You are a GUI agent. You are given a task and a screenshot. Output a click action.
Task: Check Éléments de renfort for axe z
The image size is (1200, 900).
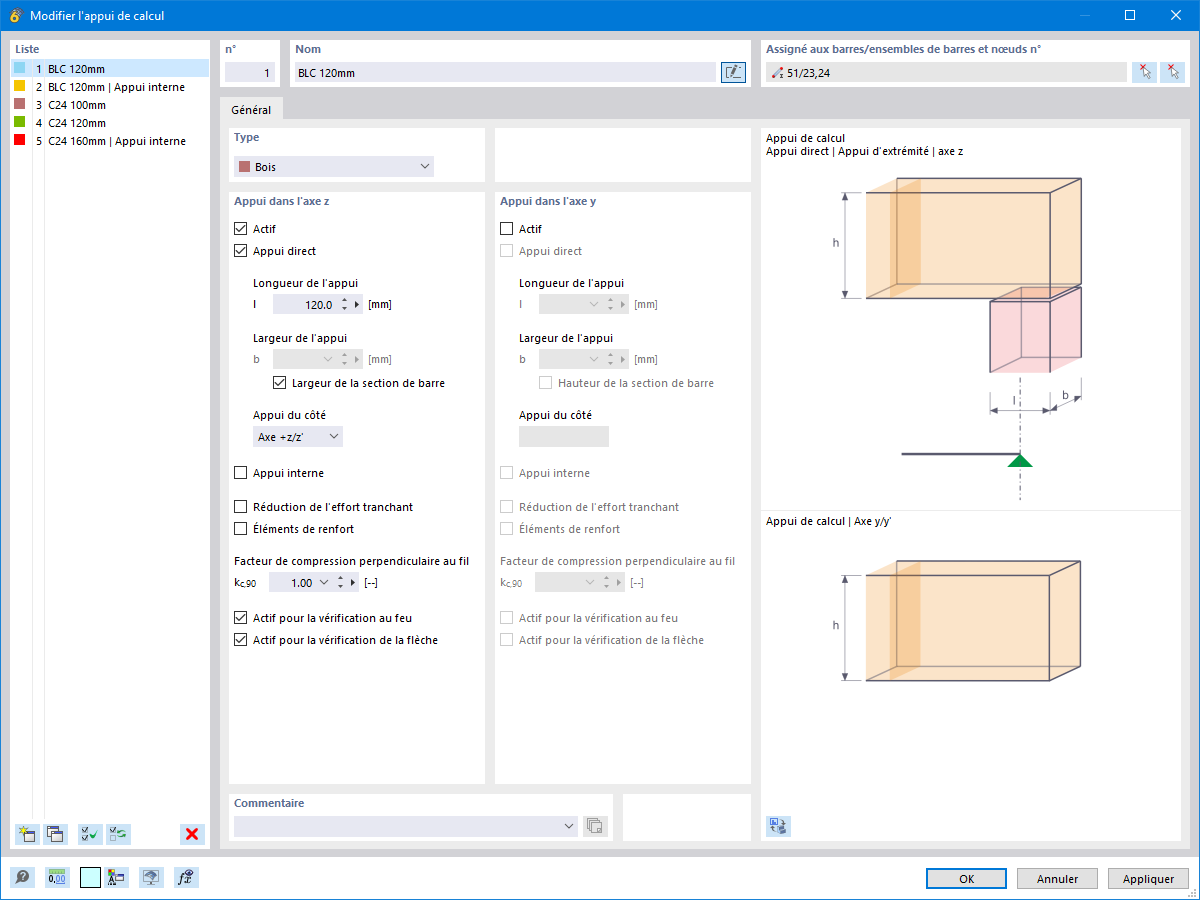[240, 529]
